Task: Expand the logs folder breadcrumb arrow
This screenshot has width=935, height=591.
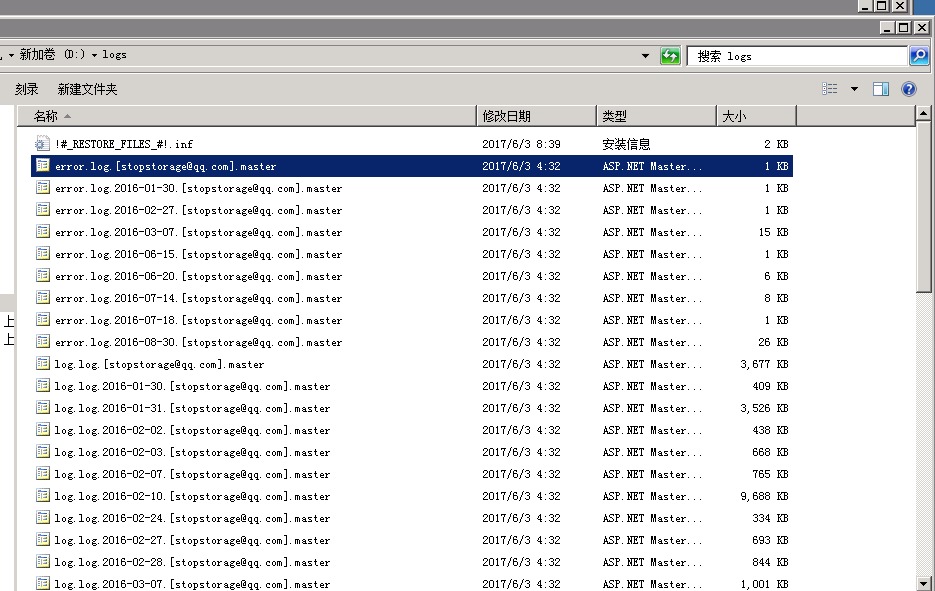Action: [94, 55]
